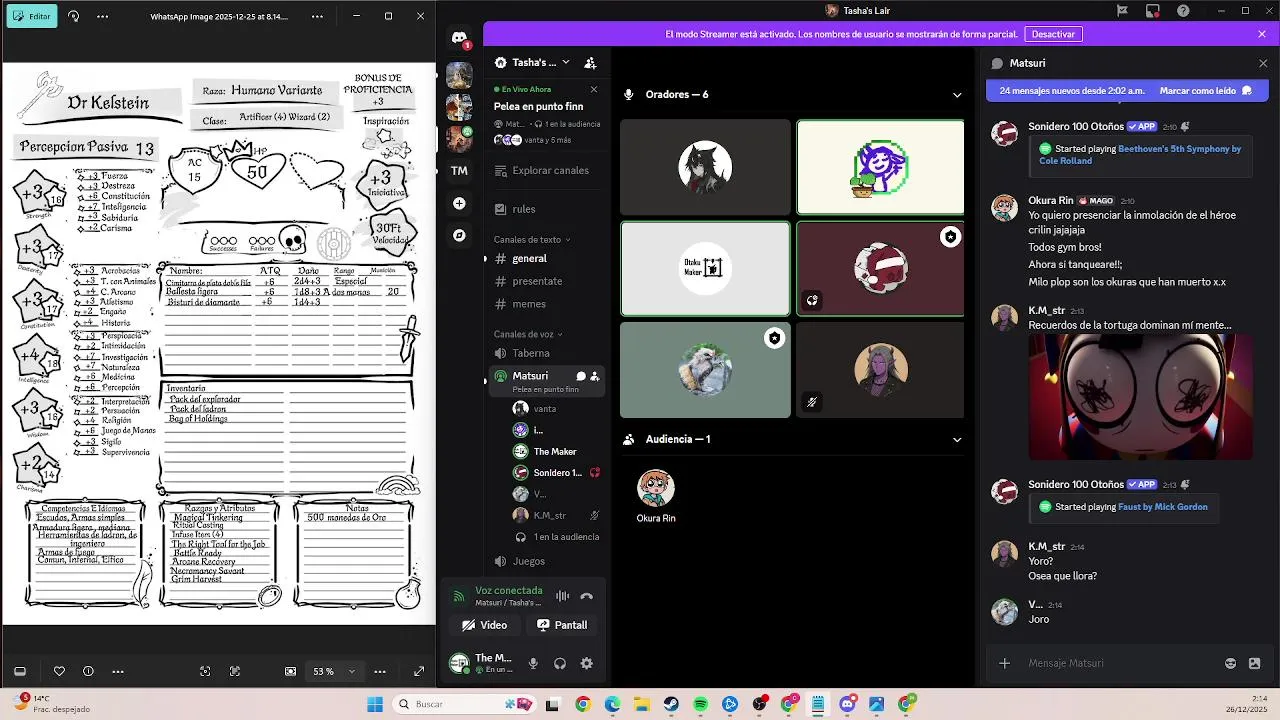The image size is (1280, 720).
Task: Click invite people icon next to server name
Action: coord(590,62)
